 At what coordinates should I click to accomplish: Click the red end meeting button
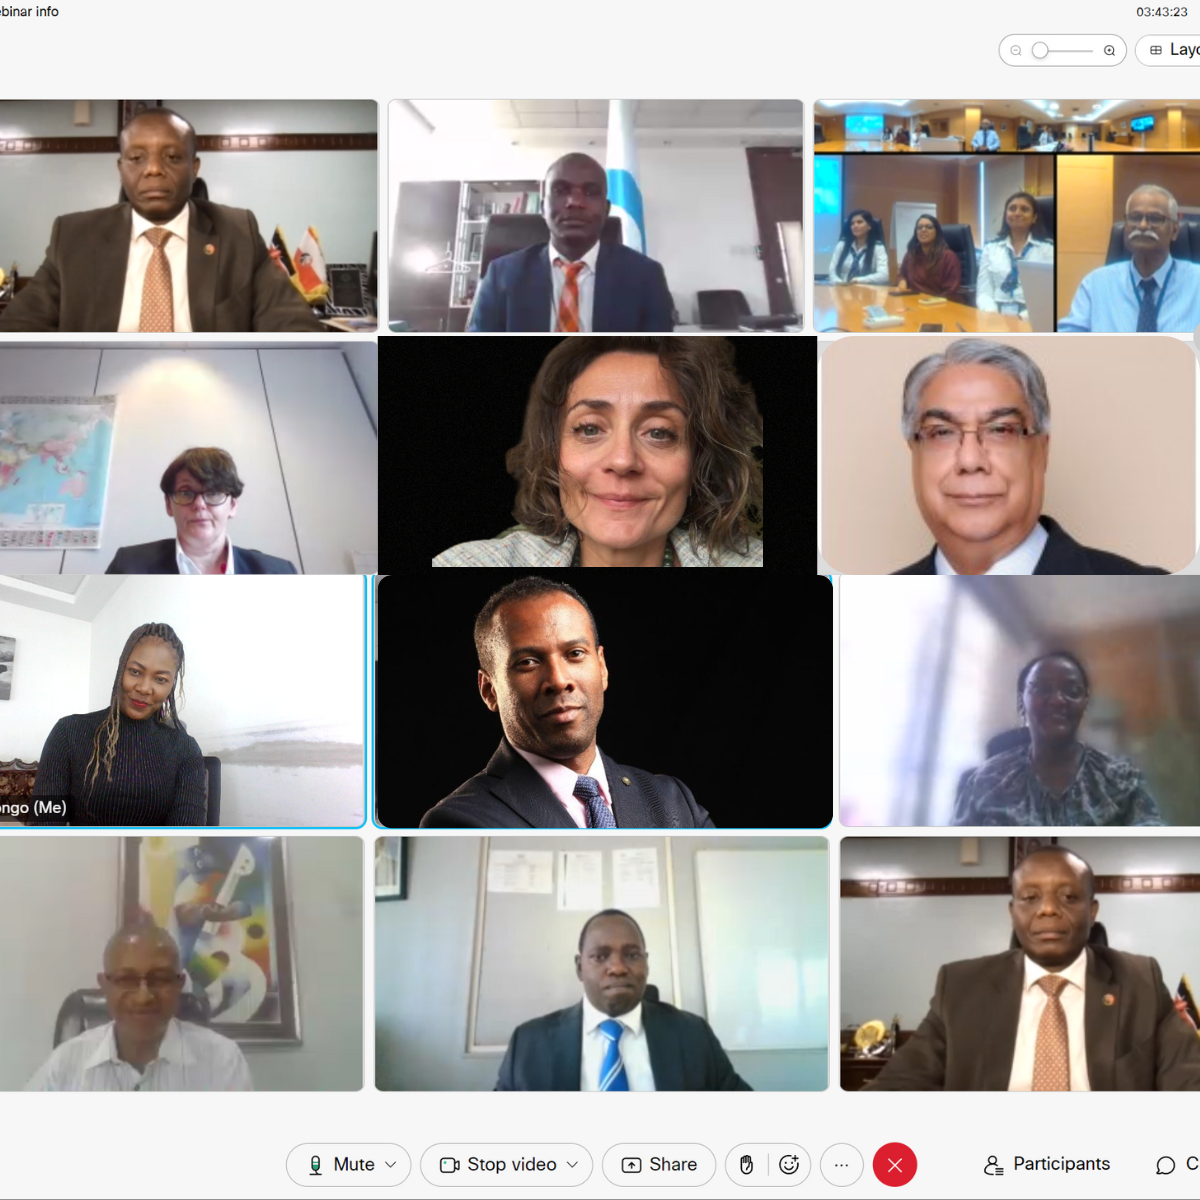(x=895, y=1165)
